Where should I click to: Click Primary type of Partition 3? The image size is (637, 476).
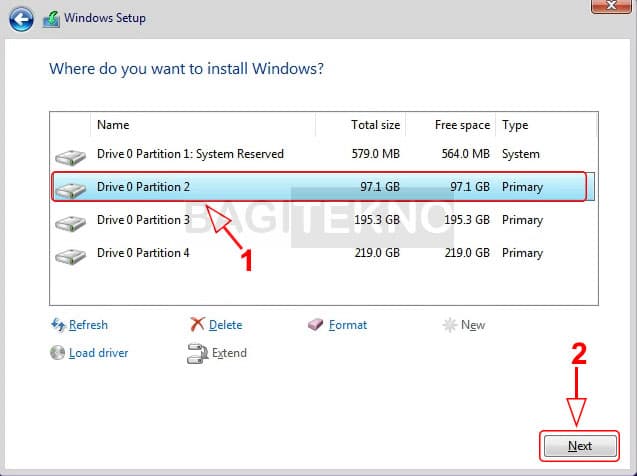tap(522, 220)
